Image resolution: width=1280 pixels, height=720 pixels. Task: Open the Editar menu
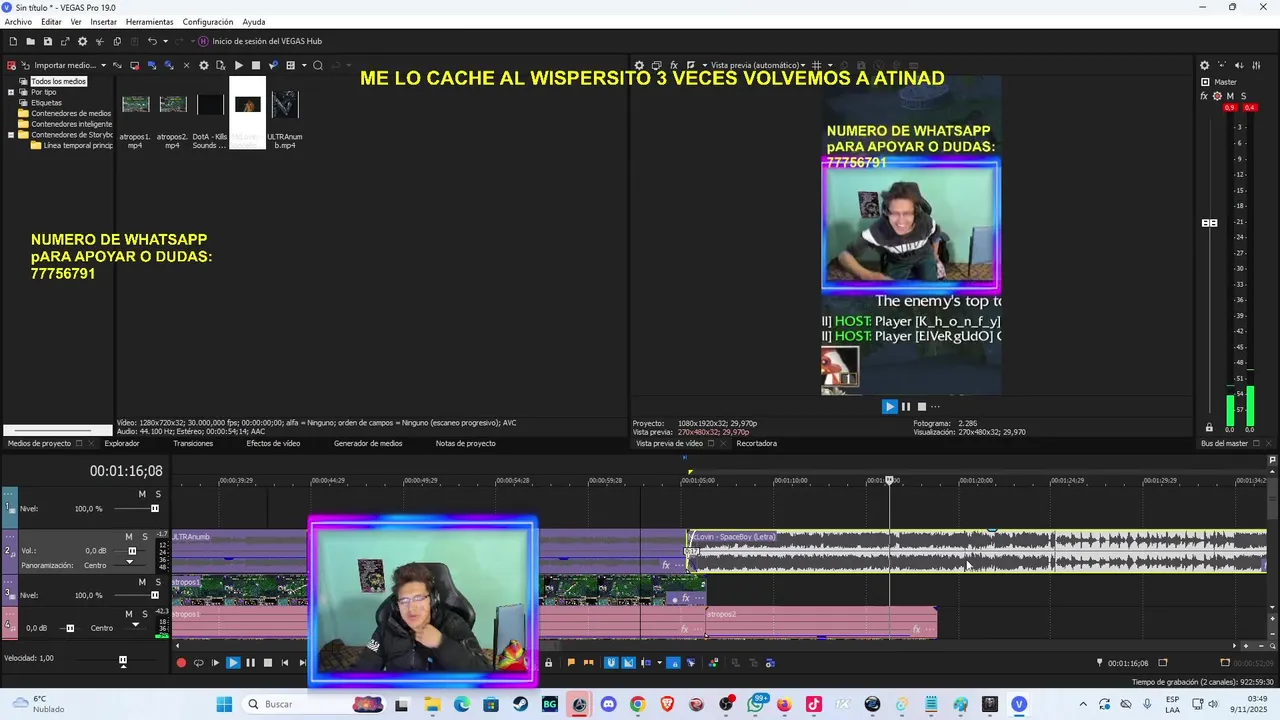point(51,22)
